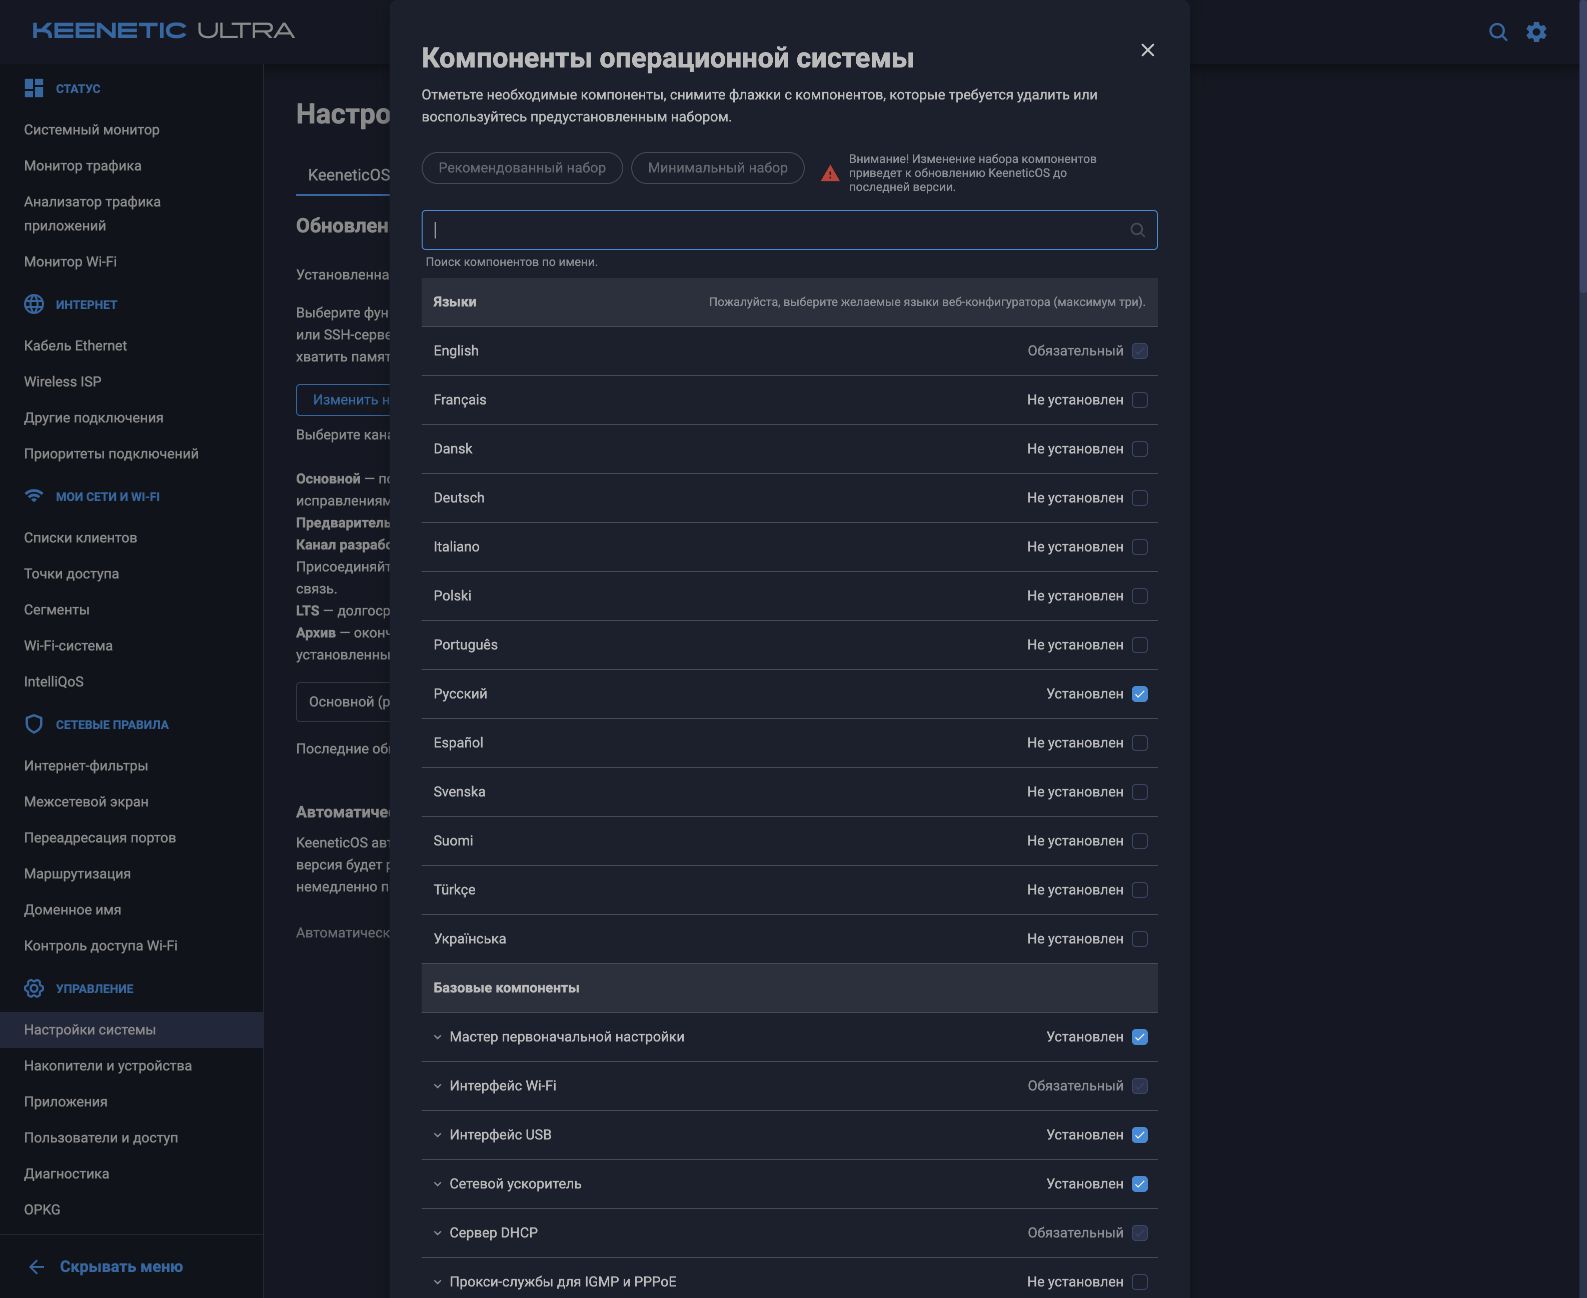1587x1298 pixels.
Task: Uncheck Мастер первоначальной настройки checkbox
Action: 1140,1037
